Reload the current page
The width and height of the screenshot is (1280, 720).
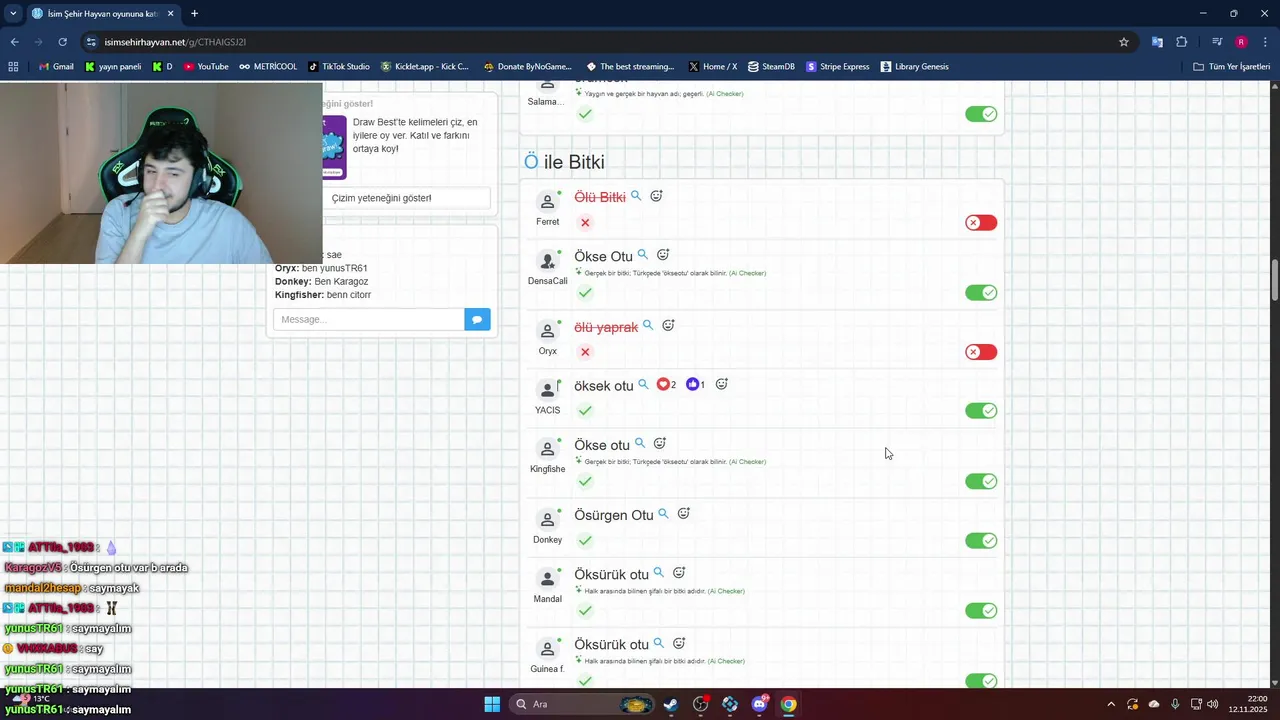tap(62, 42)
